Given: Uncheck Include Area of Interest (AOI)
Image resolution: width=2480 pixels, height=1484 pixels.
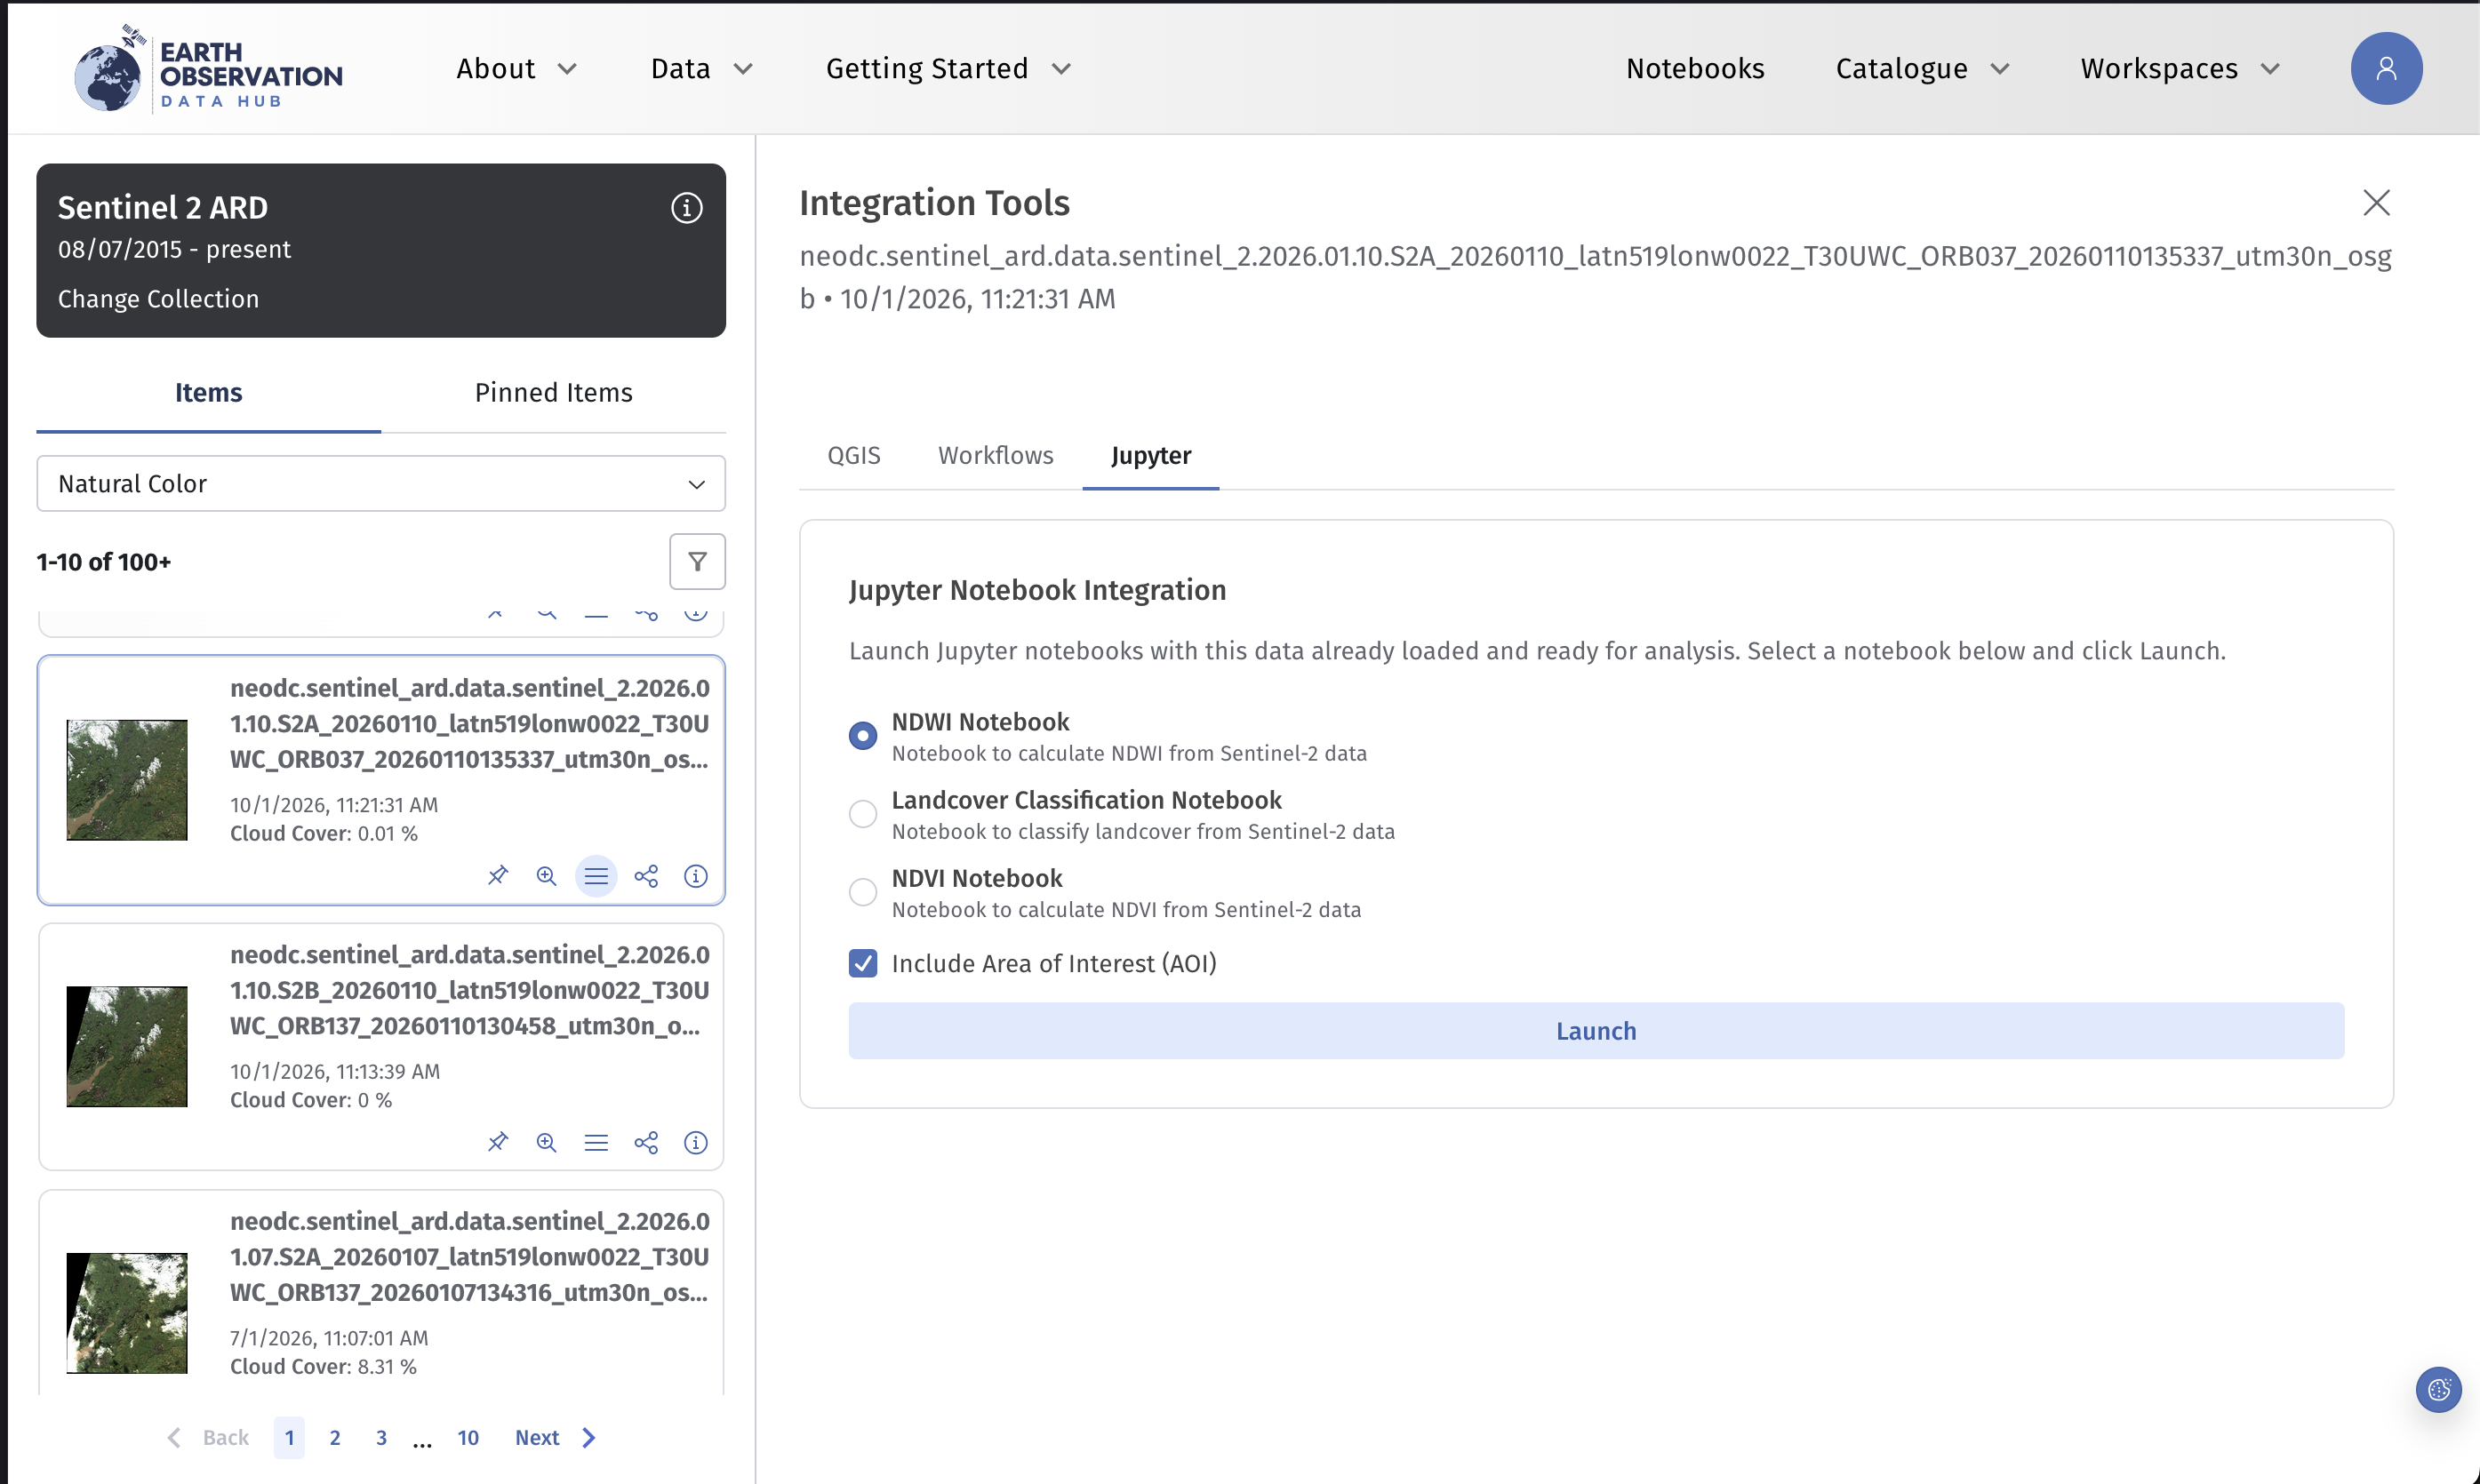Looking at the screenshot, I should pos(863,963).
